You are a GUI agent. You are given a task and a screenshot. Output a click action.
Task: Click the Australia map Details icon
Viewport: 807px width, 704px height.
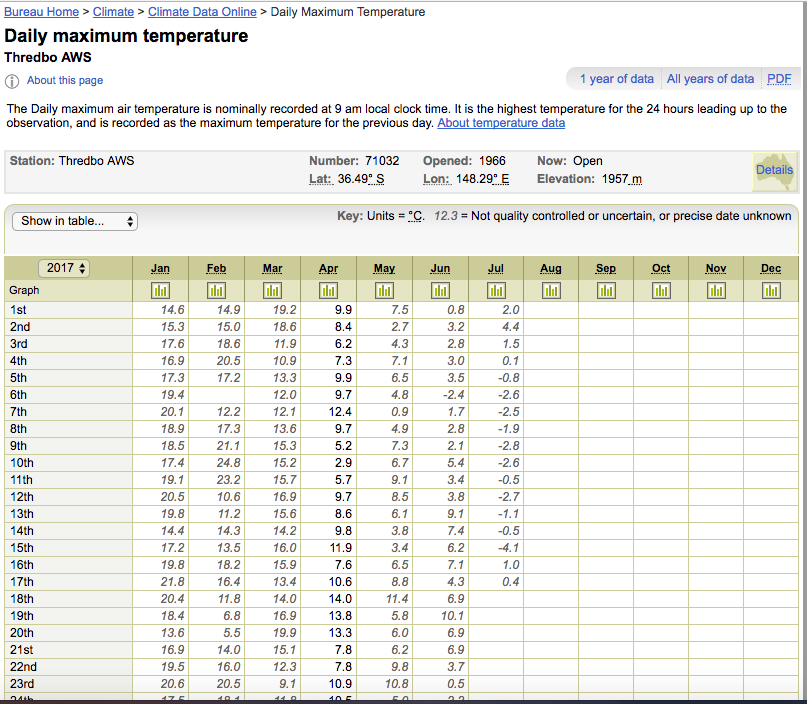coord(773,170)
